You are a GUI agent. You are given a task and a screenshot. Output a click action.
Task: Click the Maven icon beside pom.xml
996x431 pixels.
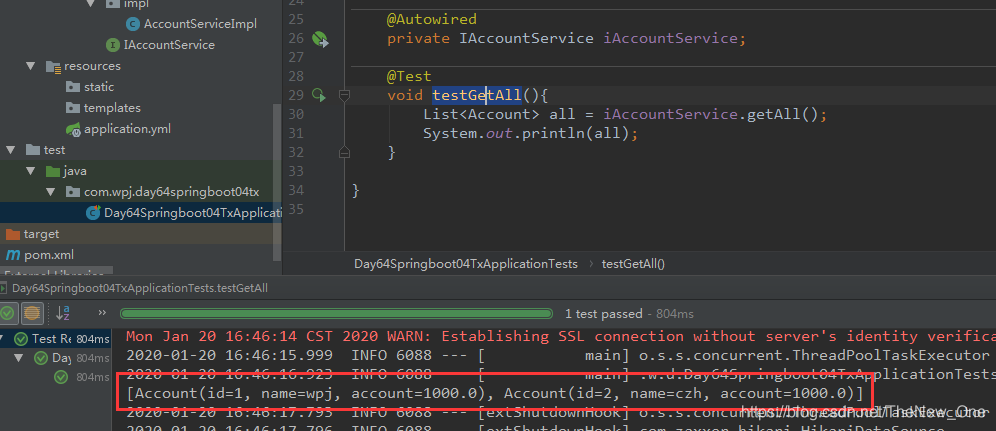(13, 255)
